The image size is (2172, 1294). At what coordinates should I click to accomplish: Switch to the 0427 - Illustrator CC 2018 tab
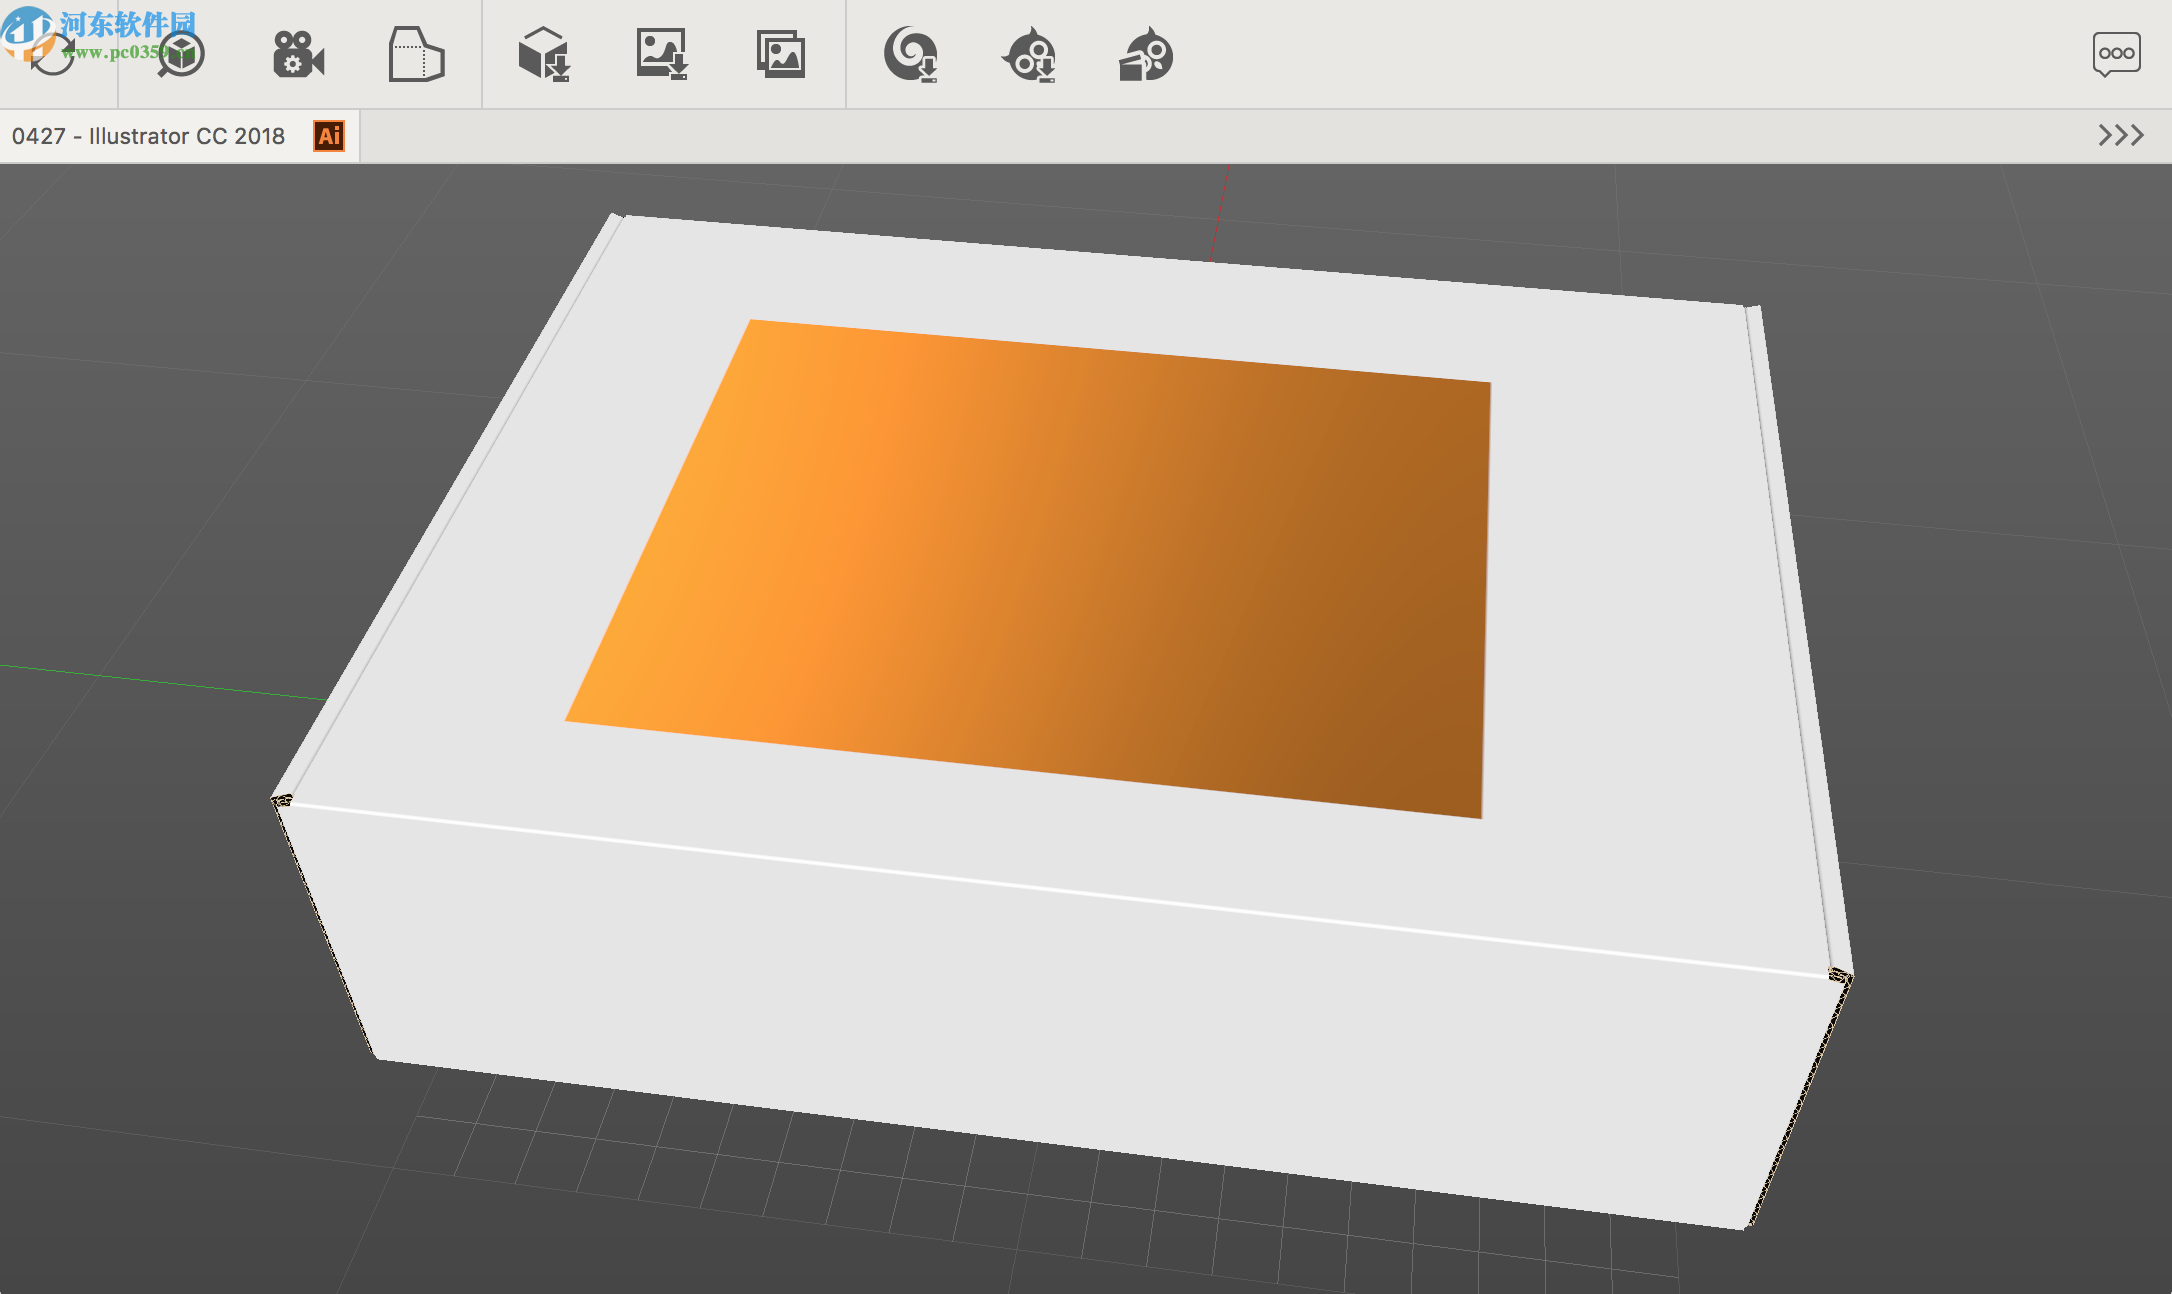150,136
